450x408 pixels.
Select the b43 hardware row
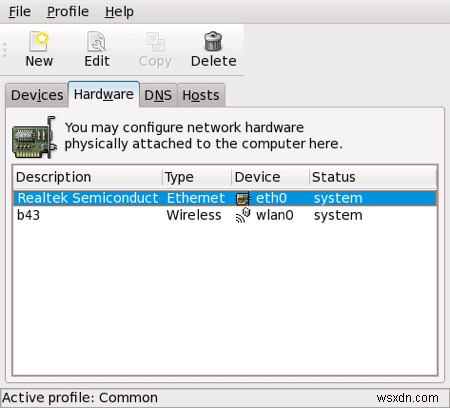click(x=225, y=215)
